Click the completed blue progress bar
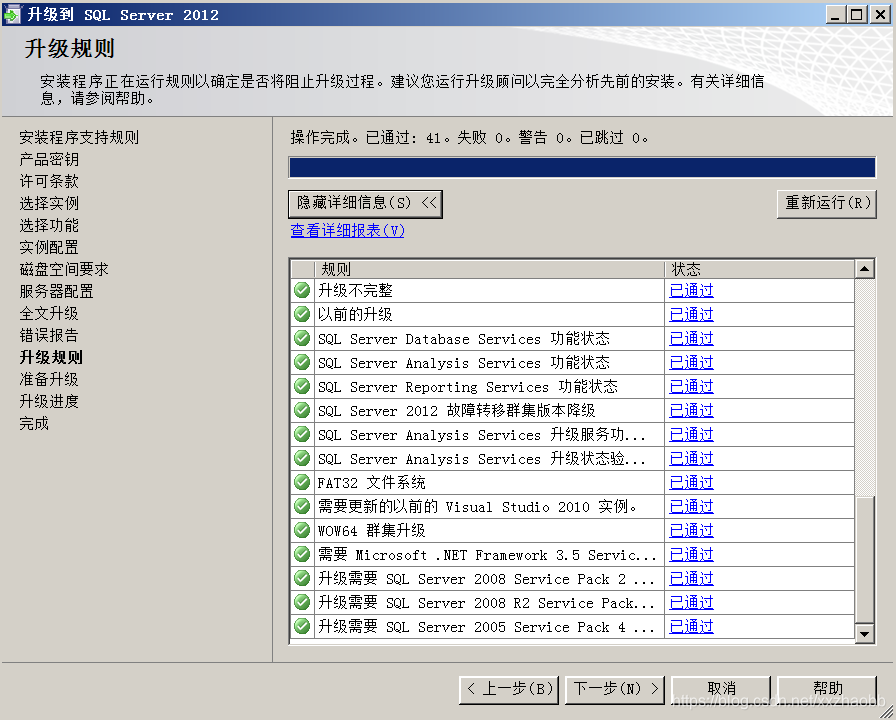Screen dimensions: 896x720 (580, 166)
